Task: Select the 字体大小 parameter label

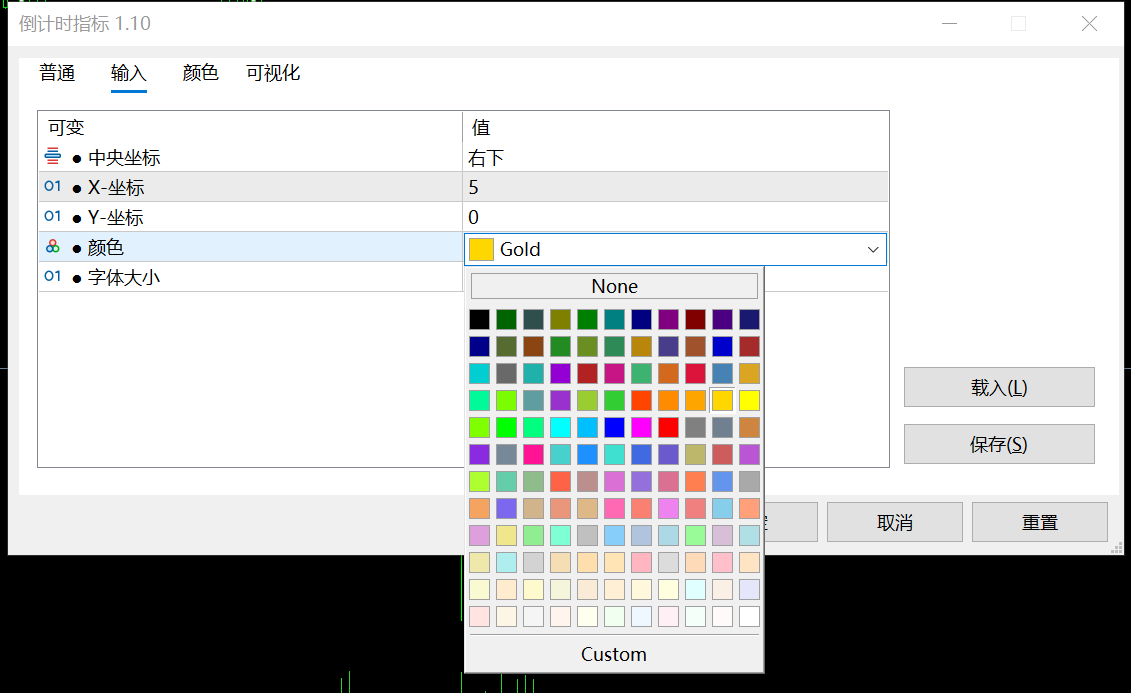Action: pyautogui.click(x=124, y=278)
